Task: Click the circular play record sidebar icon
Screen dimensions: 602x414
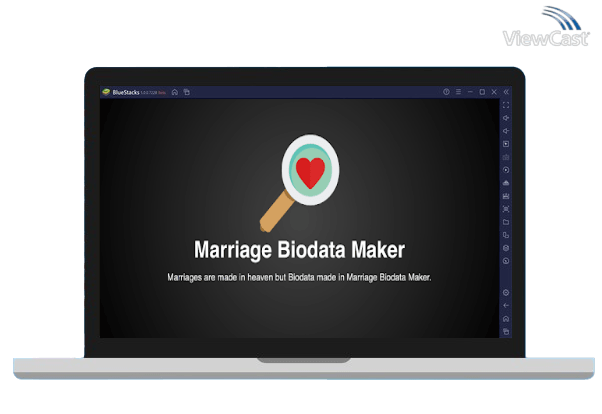Action: point(506,170)
